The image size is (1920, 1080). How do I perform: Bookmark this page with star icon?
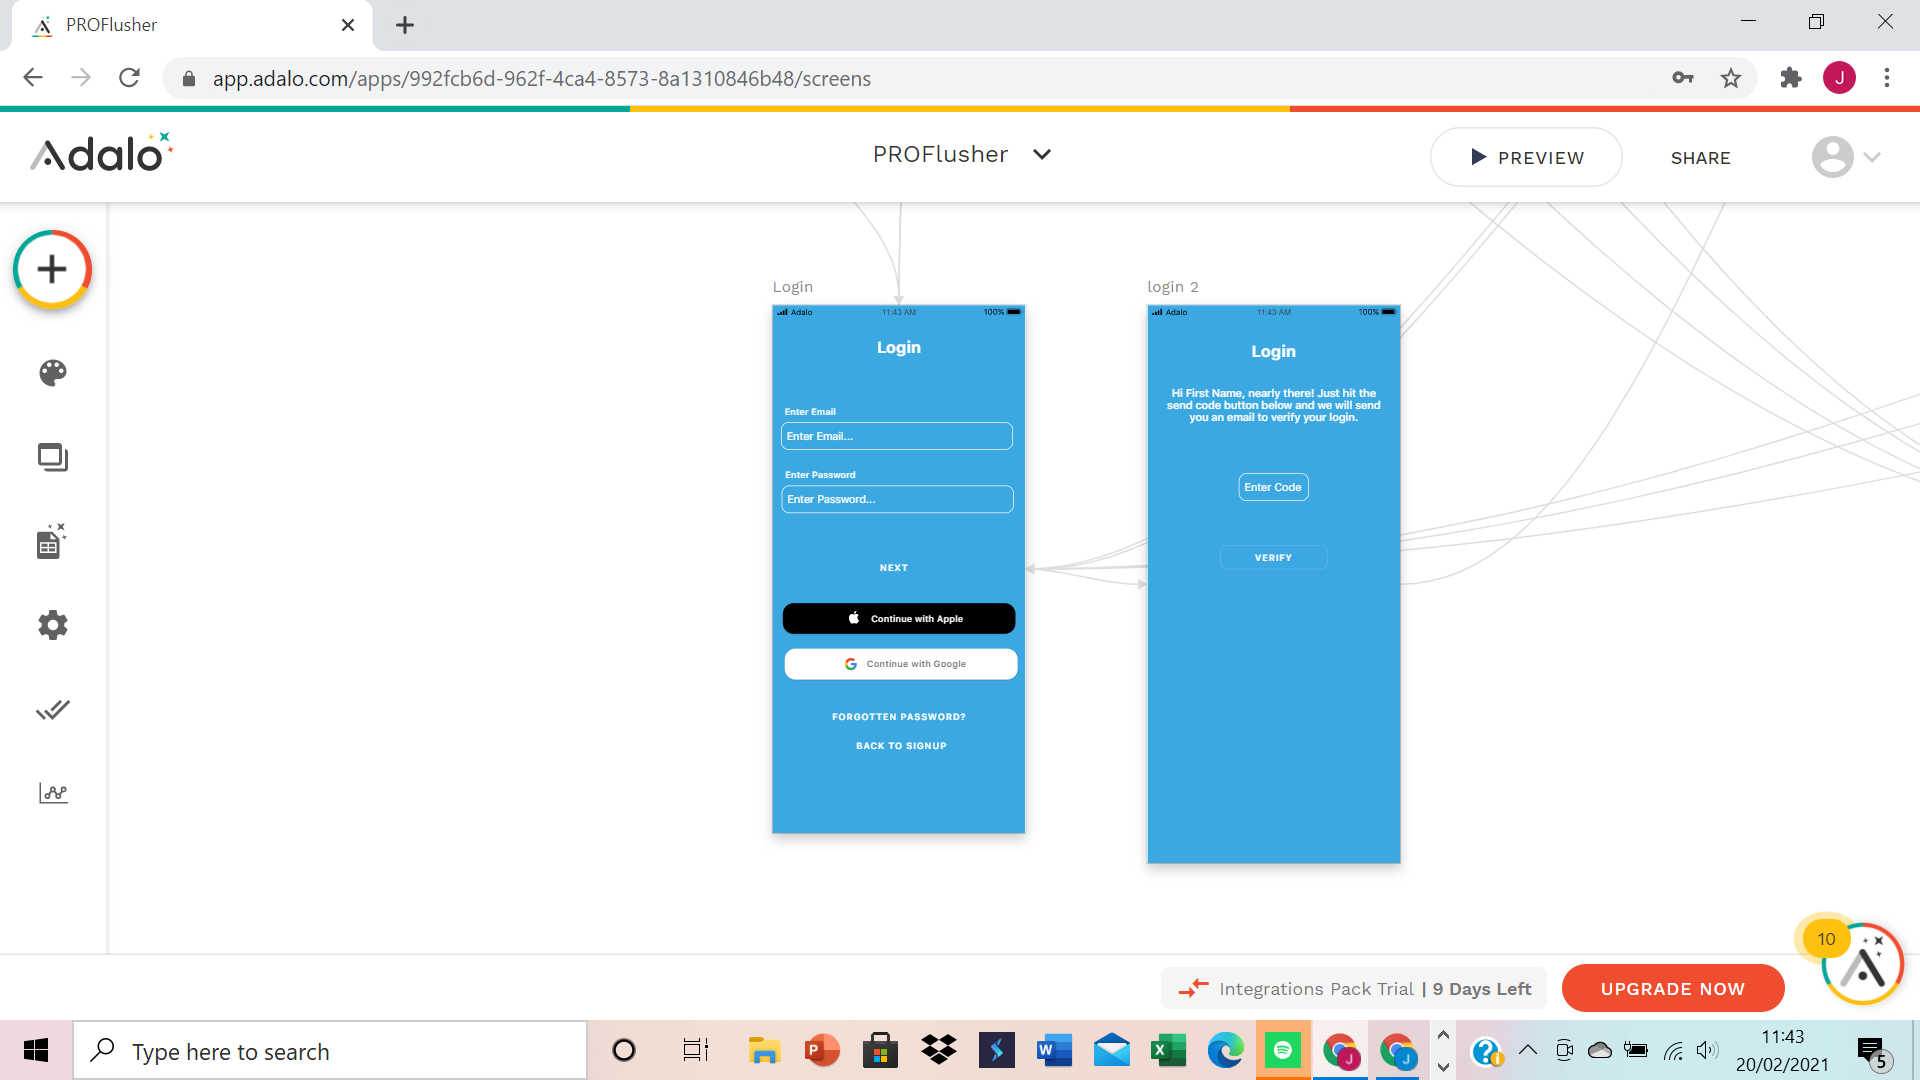(1731, 78)
